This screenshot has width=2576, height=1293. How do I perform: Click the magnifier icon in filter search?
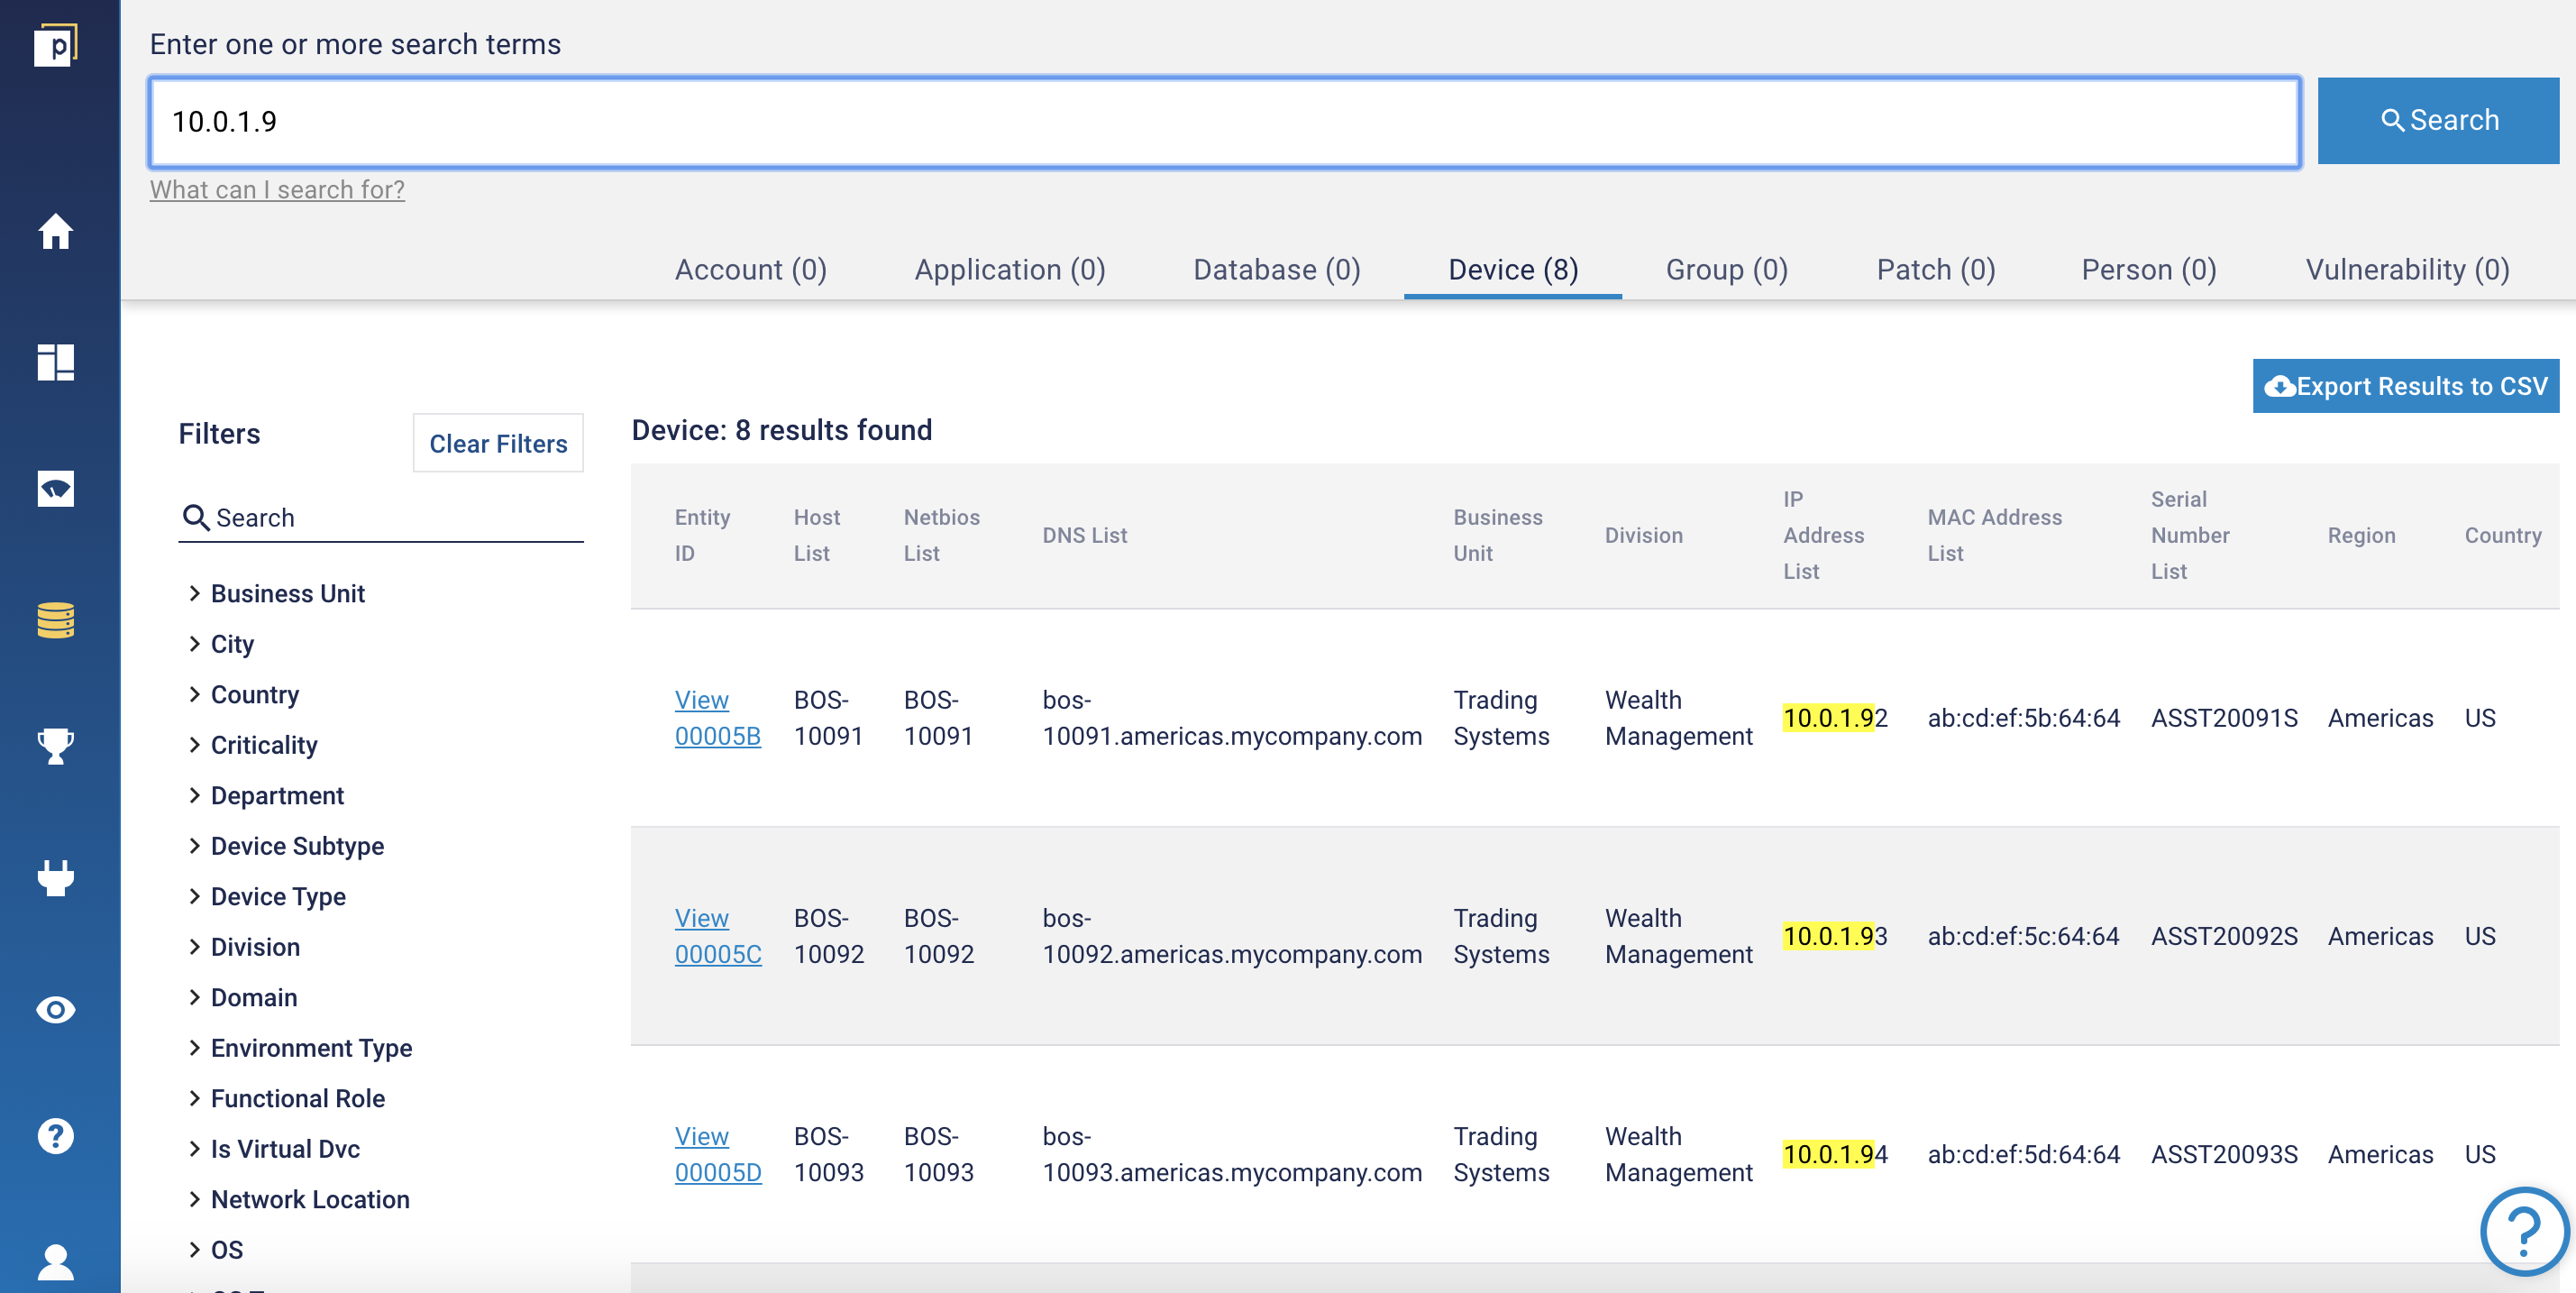pyautogui.click(x=195, y=517)
